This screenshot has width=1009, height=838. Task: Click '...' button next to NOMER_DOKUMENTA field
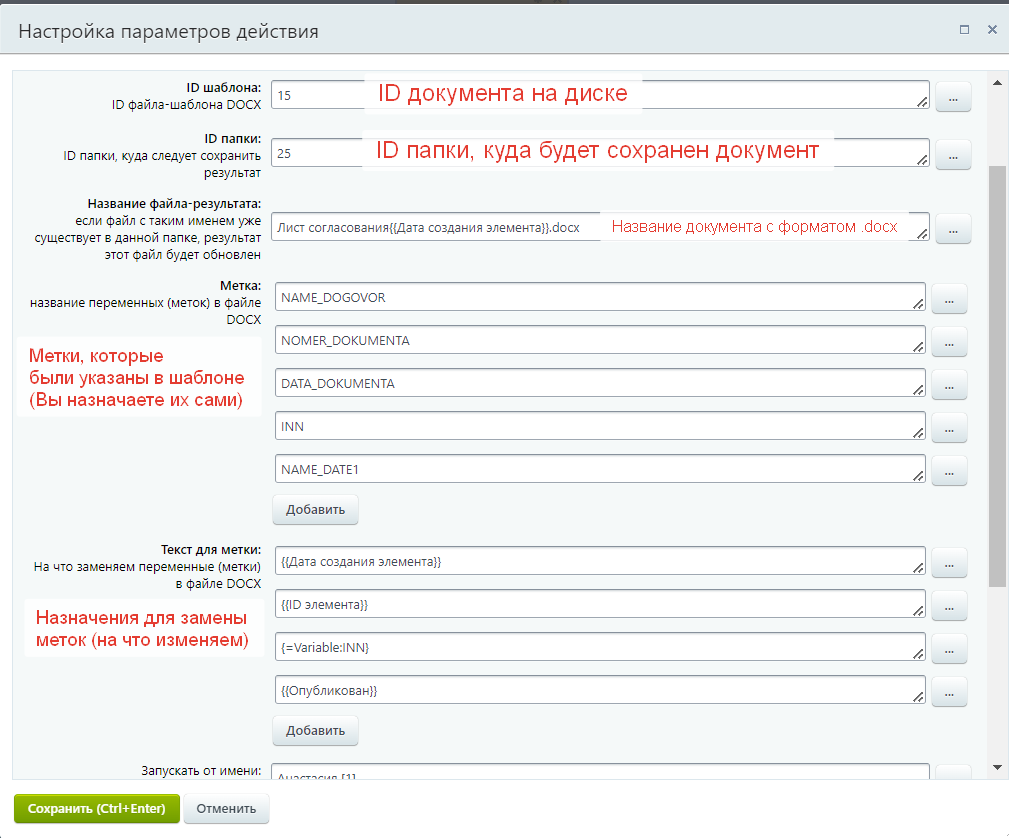949,341
